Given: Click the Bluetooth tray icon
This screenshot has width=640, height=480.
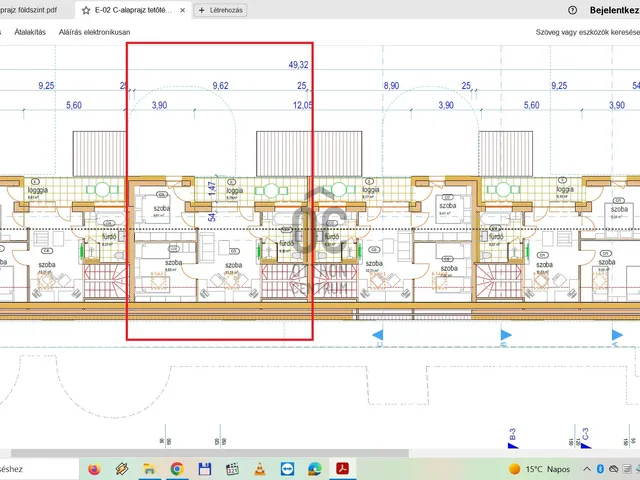Looking at the screenshot, I should [600, 469].
